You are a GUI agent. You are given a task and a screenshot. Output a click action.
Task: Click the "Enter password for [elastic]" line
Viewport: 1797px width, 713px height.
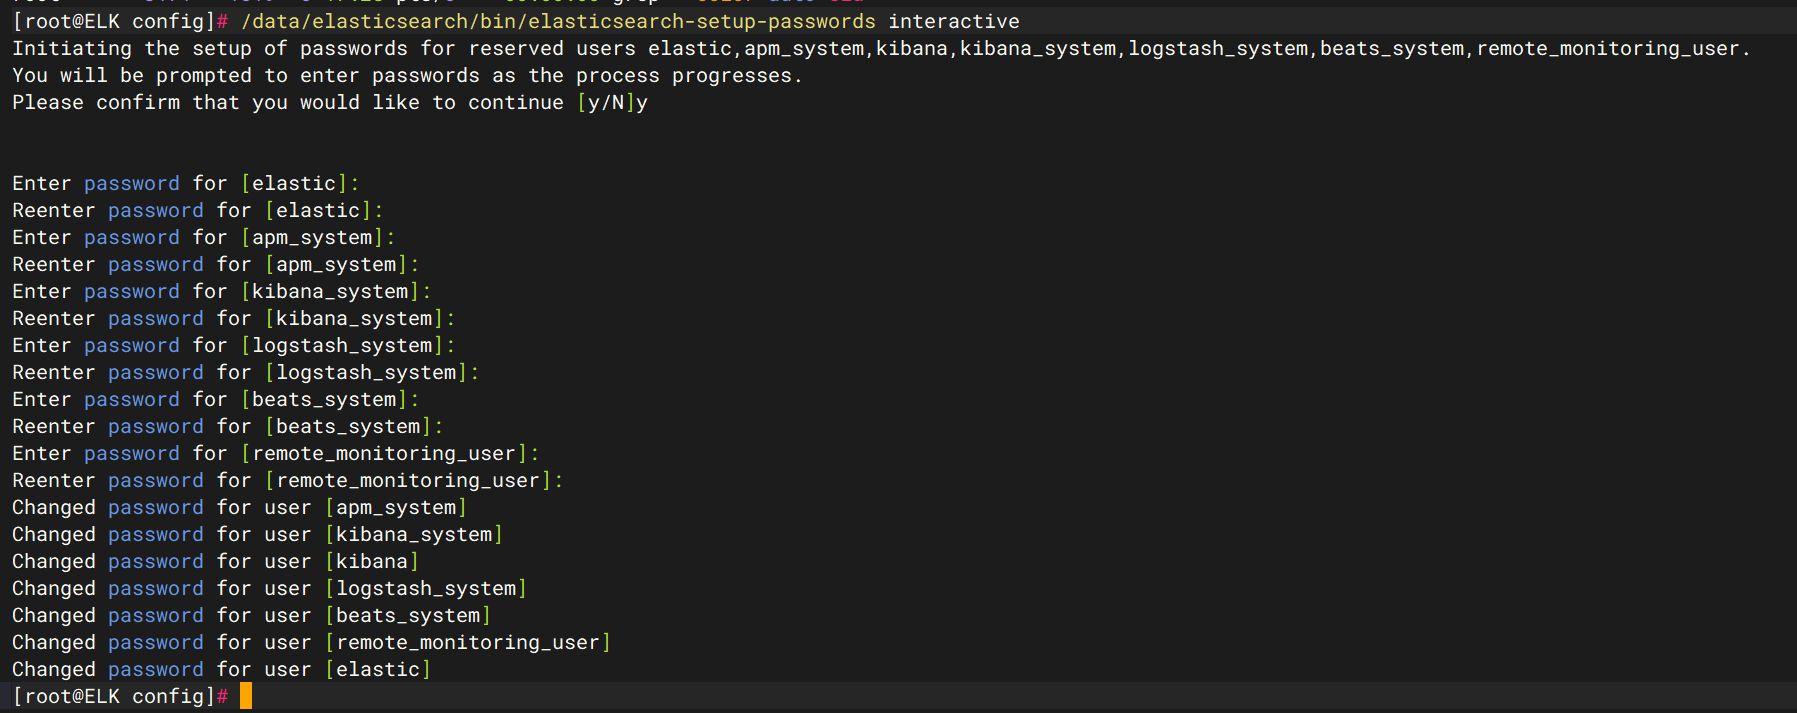point(185,183)
